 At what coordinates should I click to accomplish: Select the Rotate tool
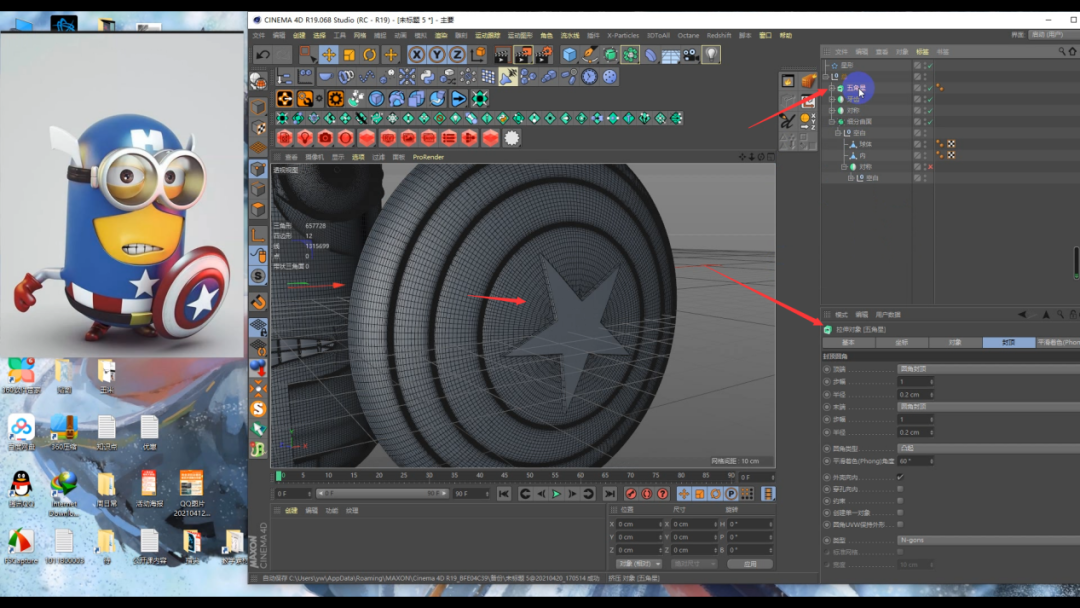click(370, 54)
